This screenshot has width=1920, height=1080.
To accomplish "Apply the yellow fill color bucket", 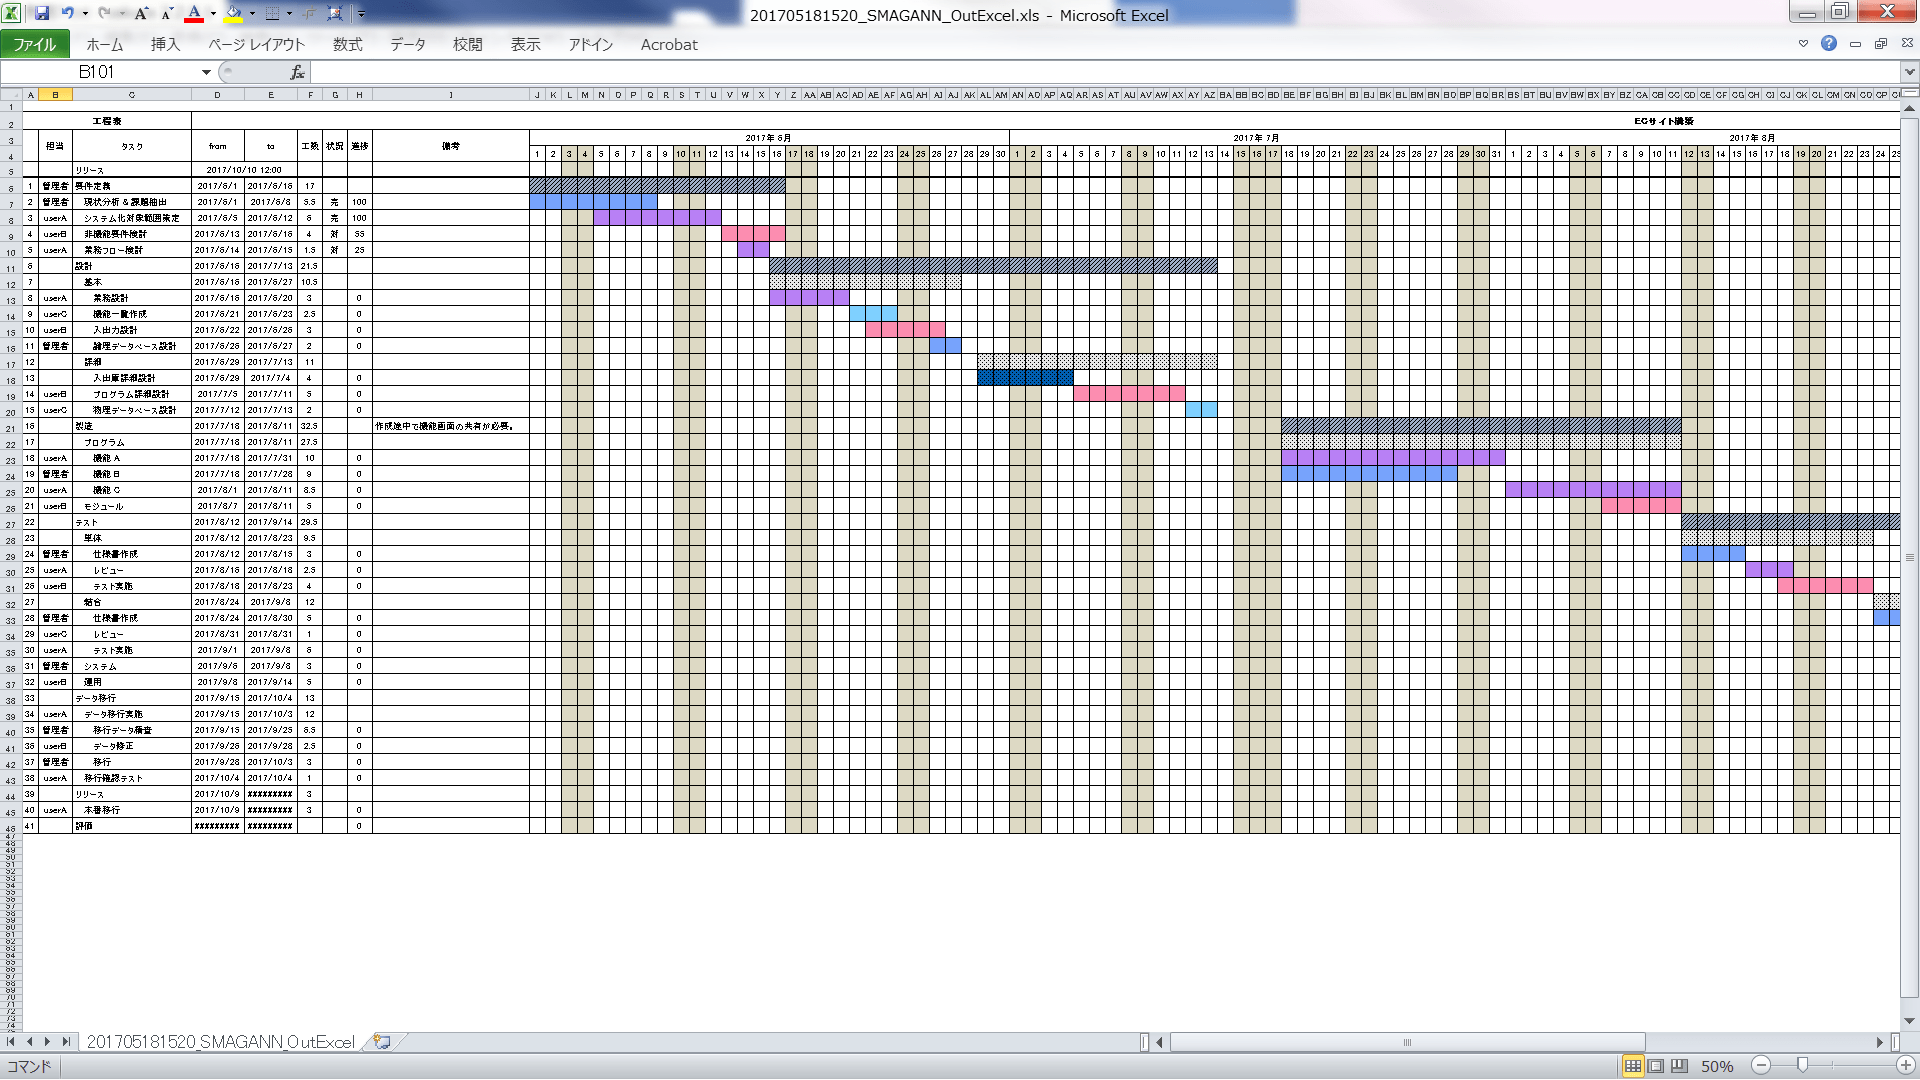I will point(234,14).
